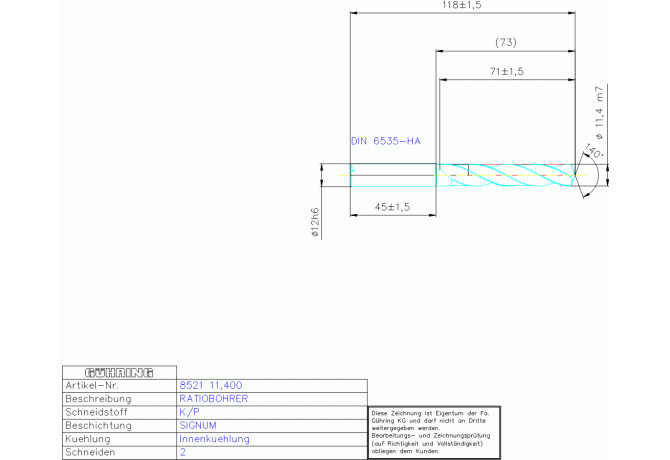
Task: Click the ø12h6 shank diameter label
Action: click(x=314, y=223)
